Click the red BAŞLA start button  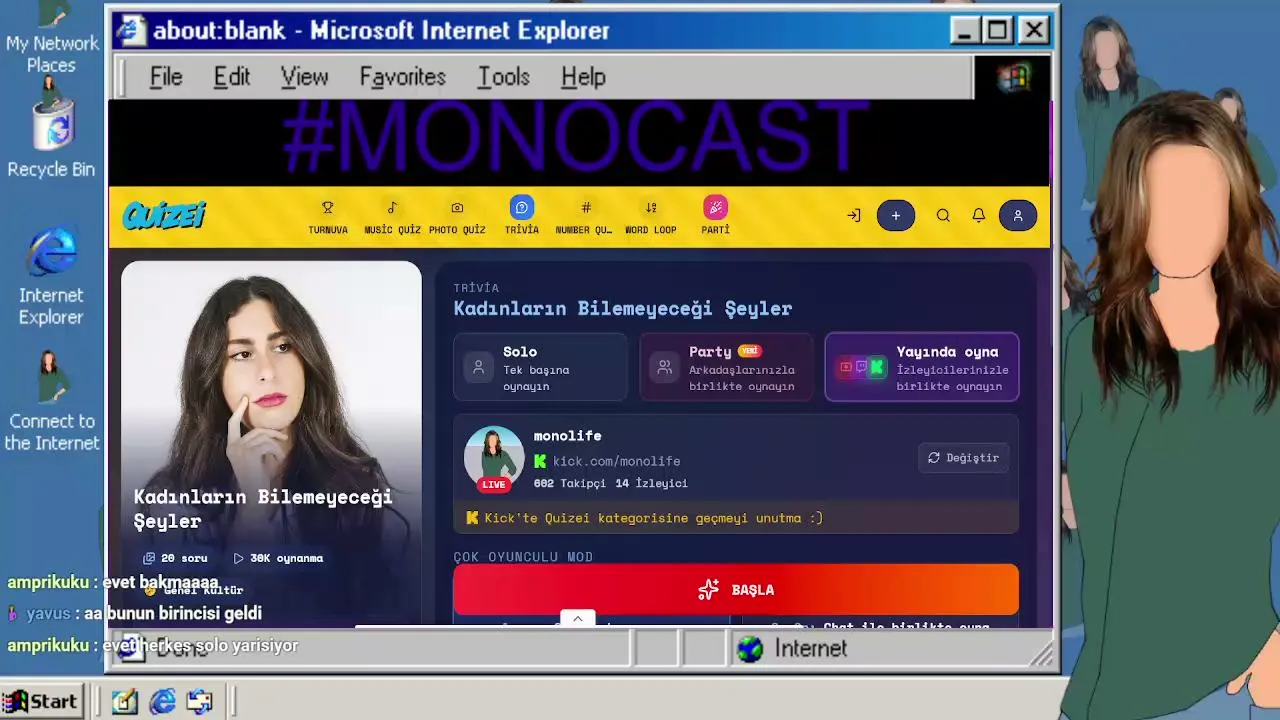coord(736,589)
